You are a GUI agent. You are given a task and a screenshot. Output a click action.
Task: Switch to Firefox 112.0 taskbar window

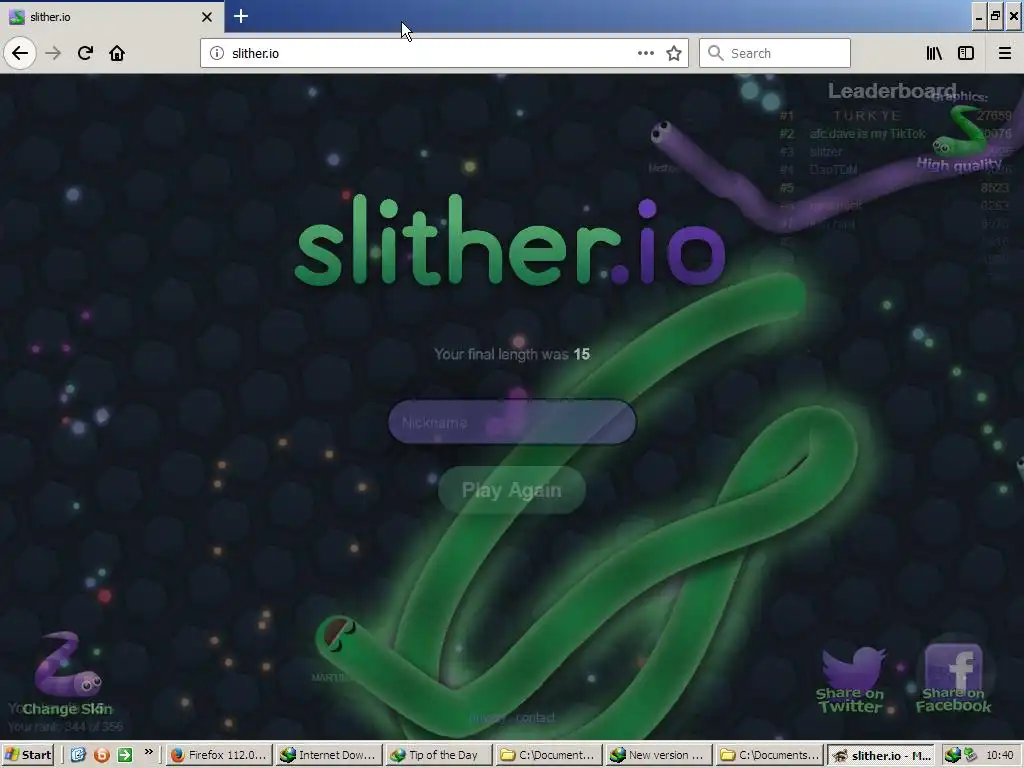click(x=219, y=755)
